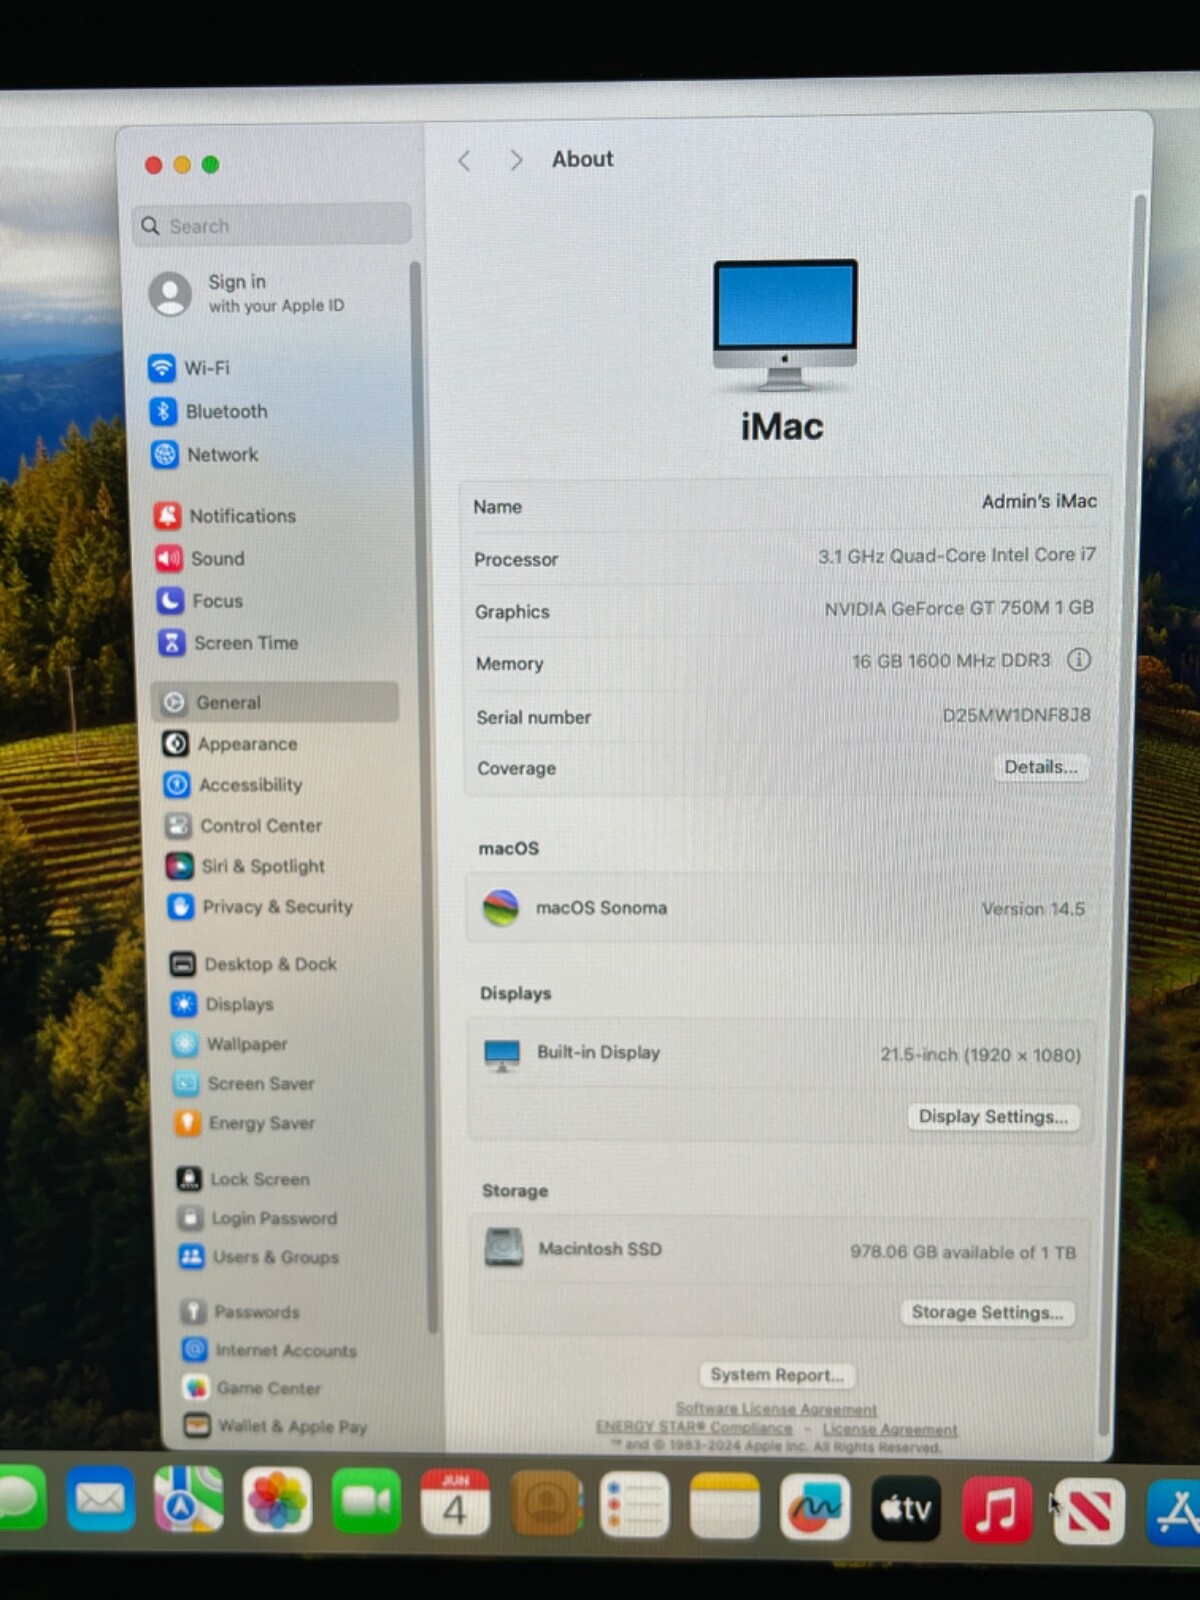Screen dimensions: 1200x1600
Task: Open Displays settings from sidebar
Action: 223,1004
